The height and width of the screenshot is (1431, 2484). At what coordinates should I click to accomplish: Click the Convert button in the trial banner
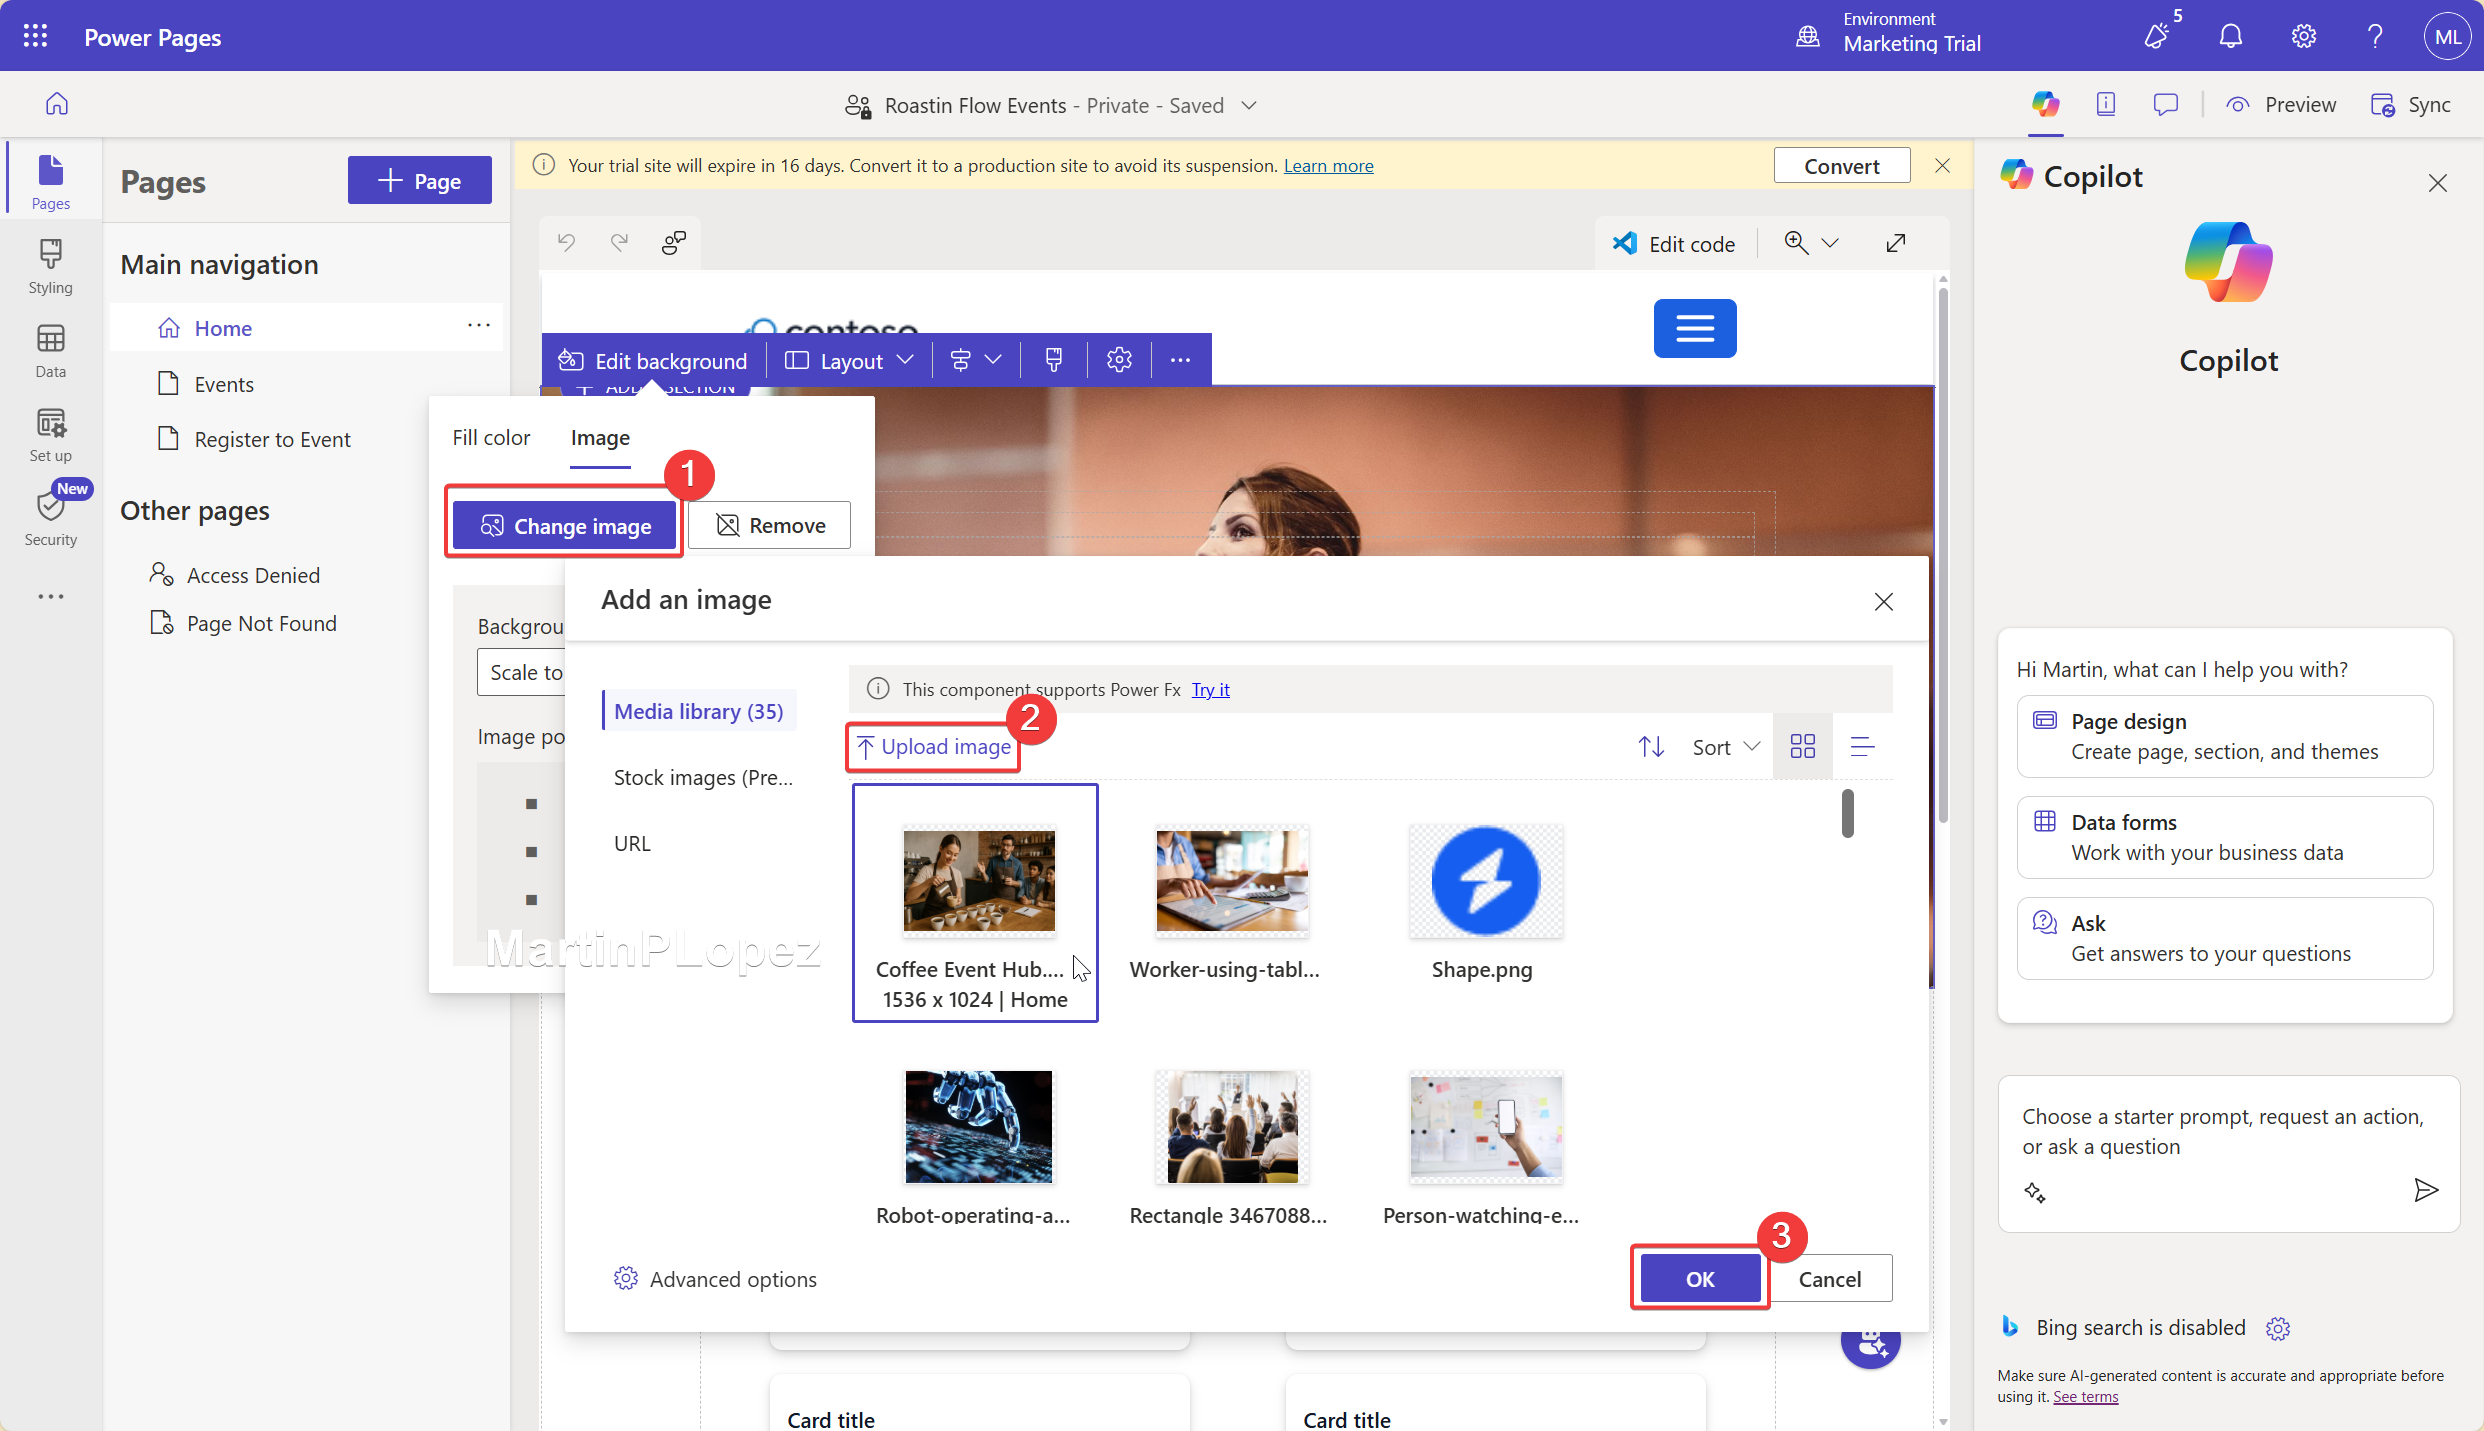(1841, 165)
